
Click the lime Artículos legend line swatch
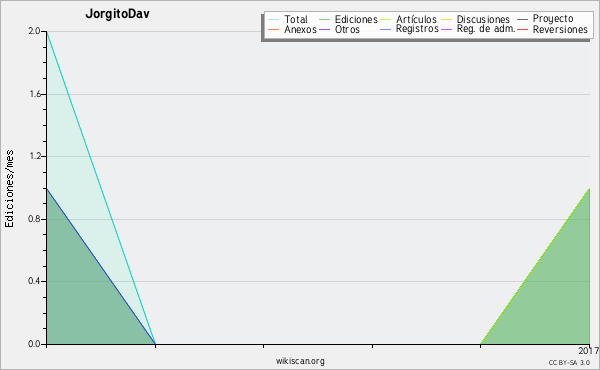click(x=385, y=20)
